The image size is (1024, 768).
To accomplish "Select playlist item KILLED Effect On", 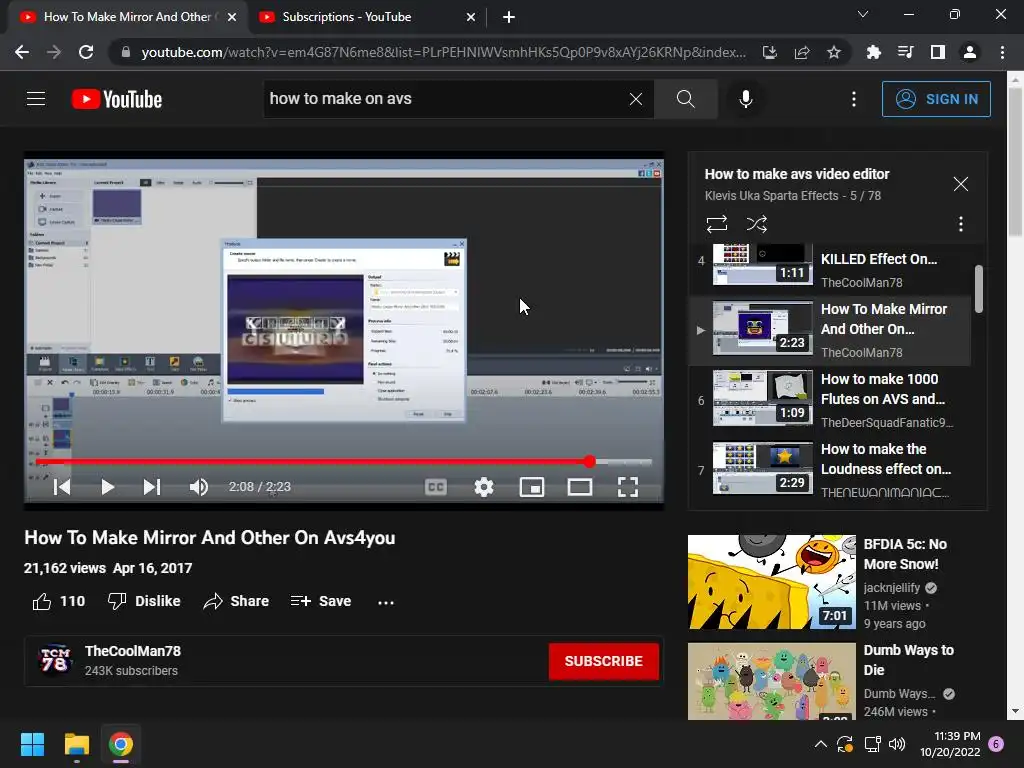I will pyautogui.click(x=829, y=268).
